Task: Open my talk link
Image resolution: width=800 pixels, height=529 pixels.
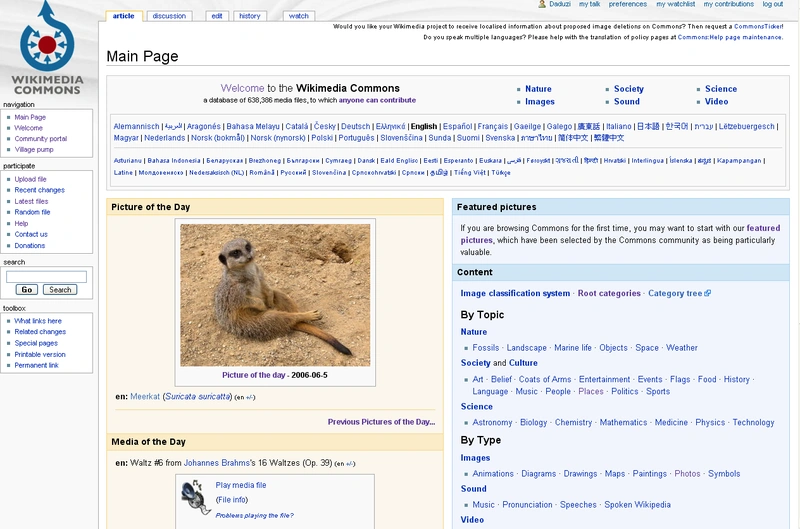Action: [x=589, y=4]
